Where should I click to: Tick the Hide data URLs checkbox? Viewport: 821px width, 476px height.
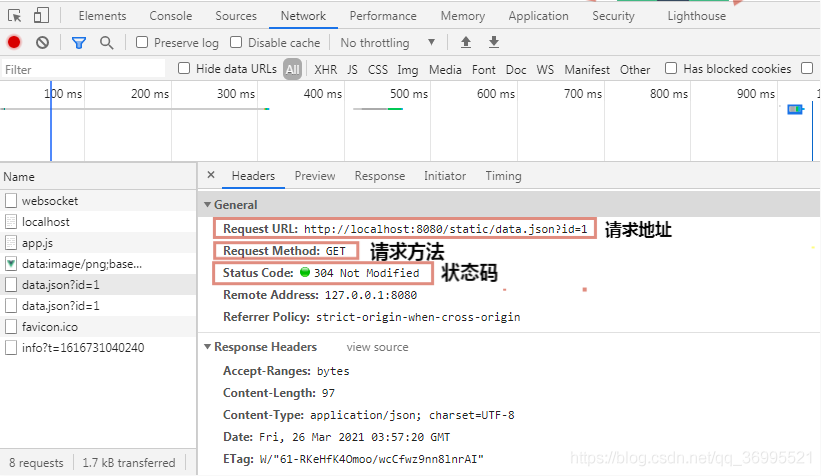(184, 69)
